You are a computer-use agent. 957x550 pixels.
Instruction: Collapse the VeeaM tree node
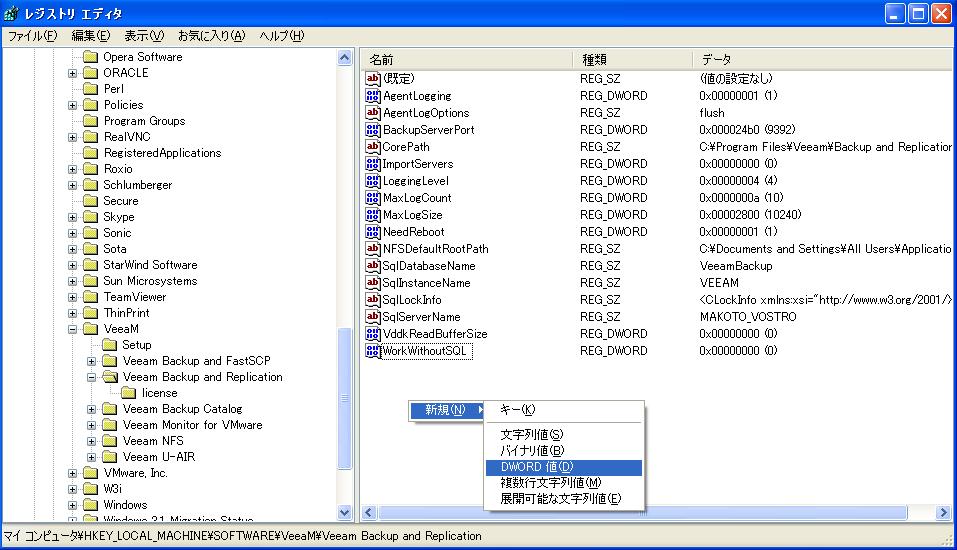point(73,330)
